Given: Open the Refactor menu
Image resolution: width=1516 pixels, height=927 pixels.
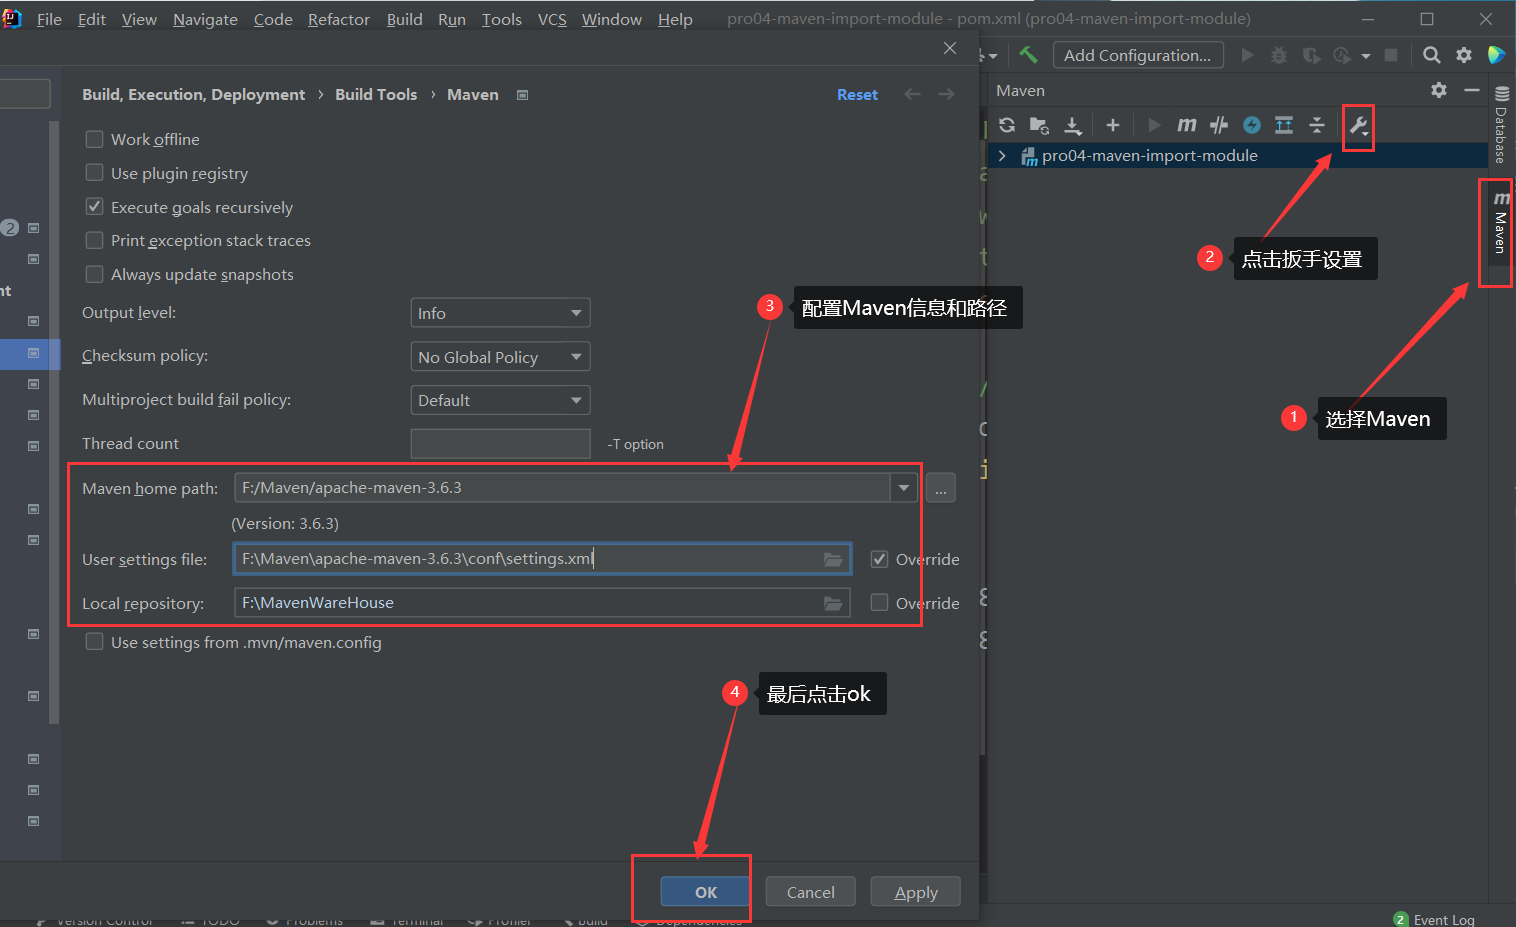Looking at the screenshot, I should [x=338, y=19].
